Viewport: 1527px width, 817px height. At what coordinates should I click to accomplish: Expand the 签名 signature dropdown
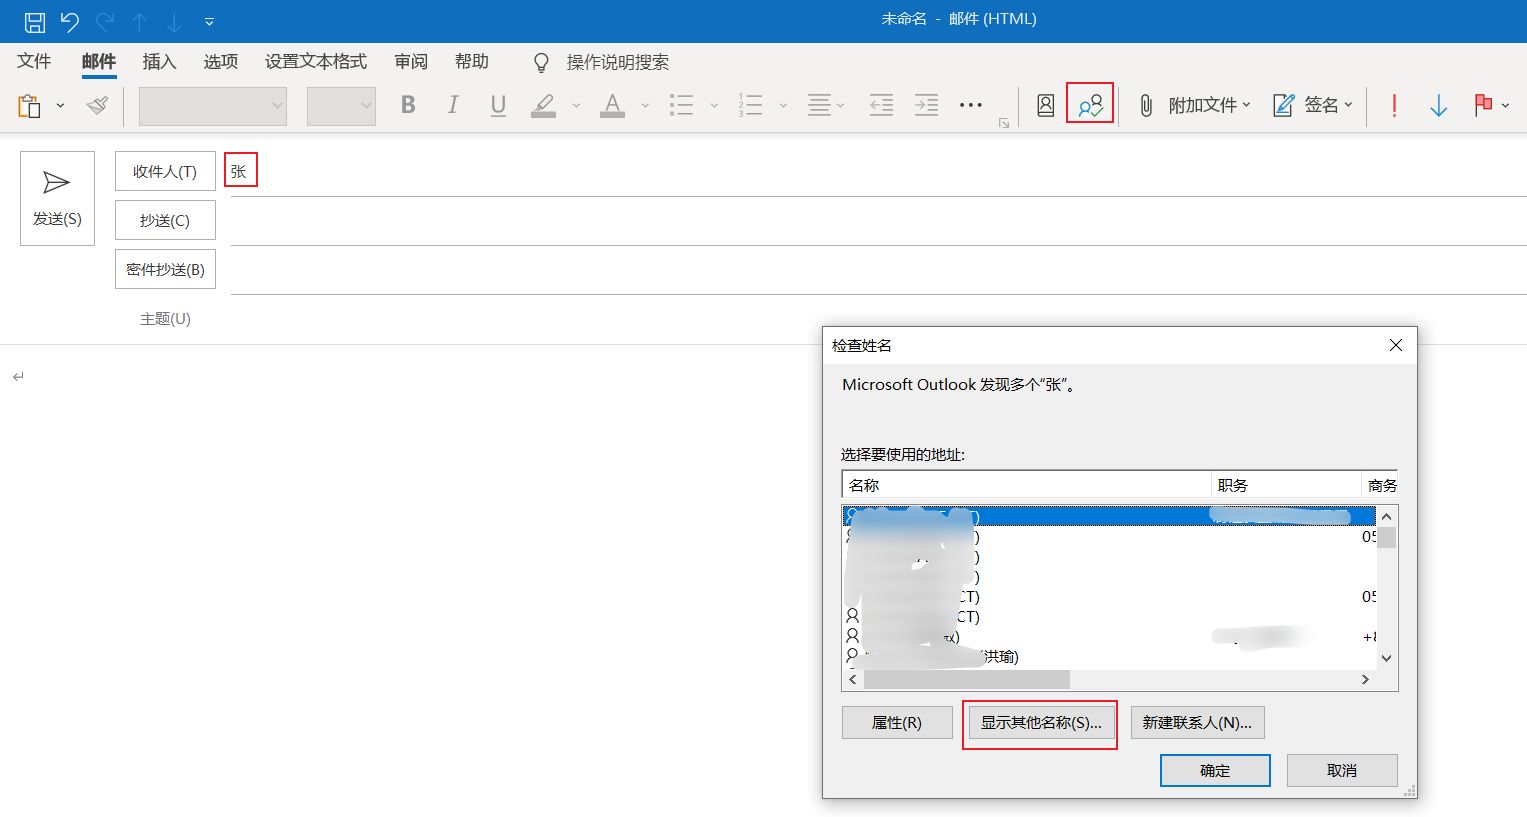coord(1313,105)
